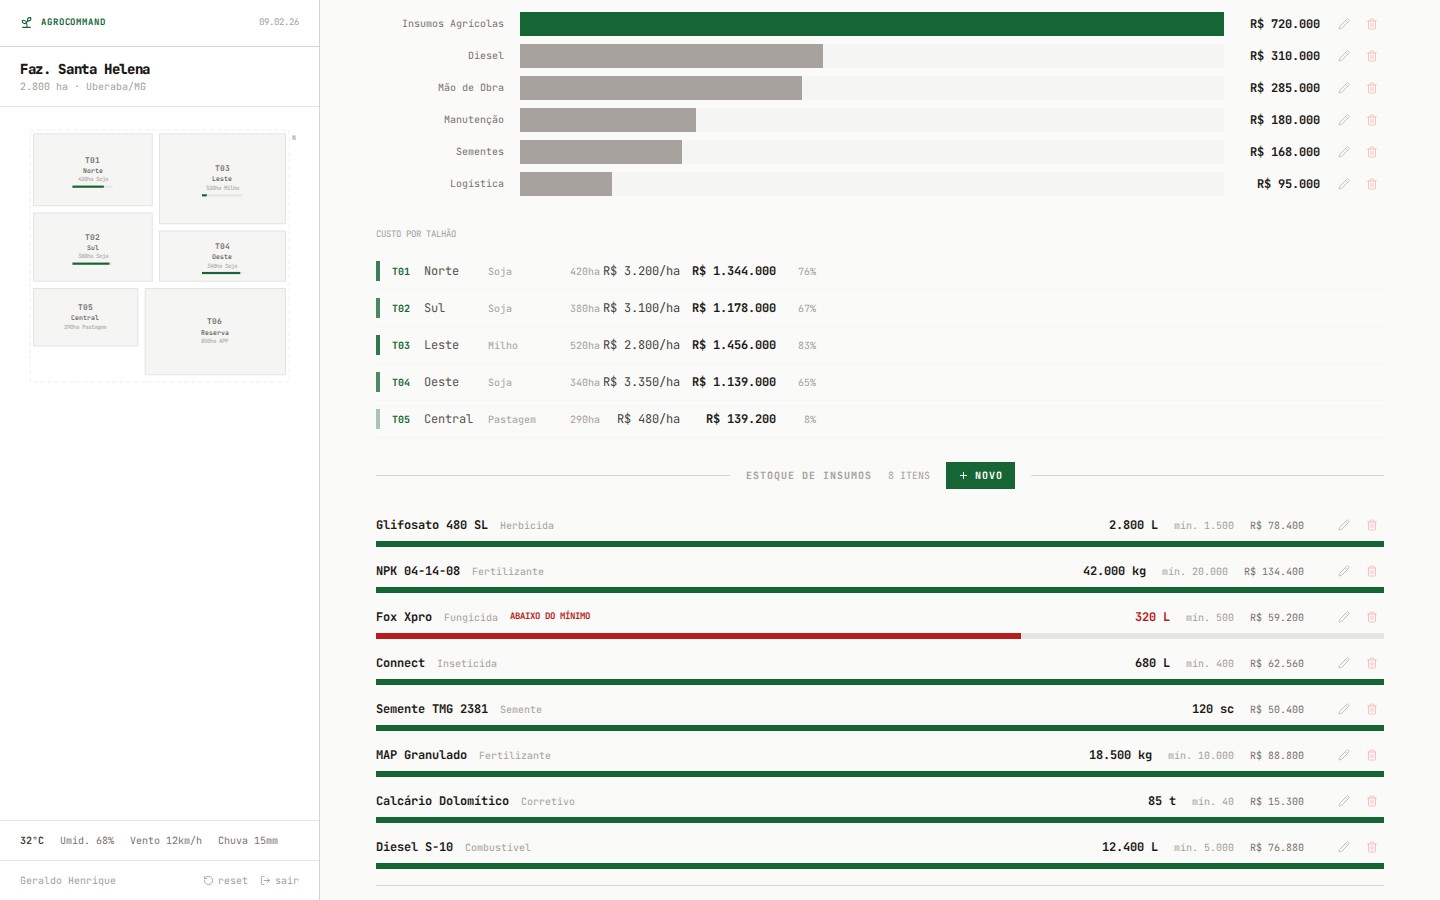
Task: Select the T01 Norte field tile on the map
Action: coord(92,170)
